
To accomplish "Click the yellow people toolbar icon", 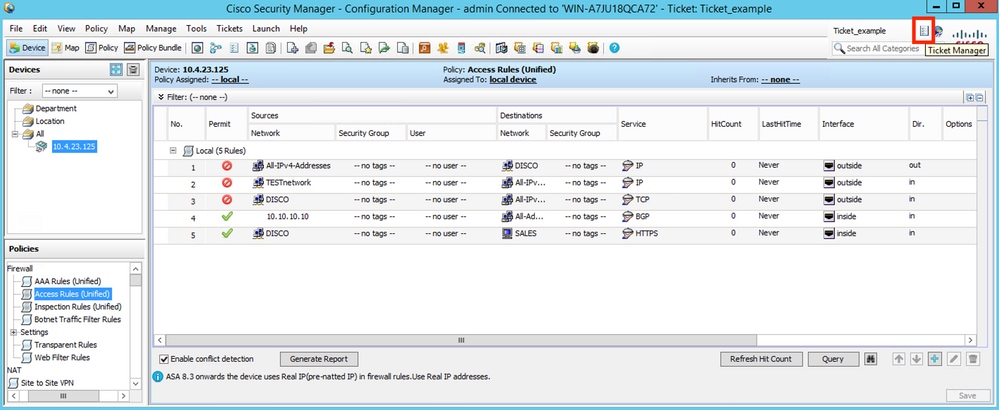I will [443, 48].
